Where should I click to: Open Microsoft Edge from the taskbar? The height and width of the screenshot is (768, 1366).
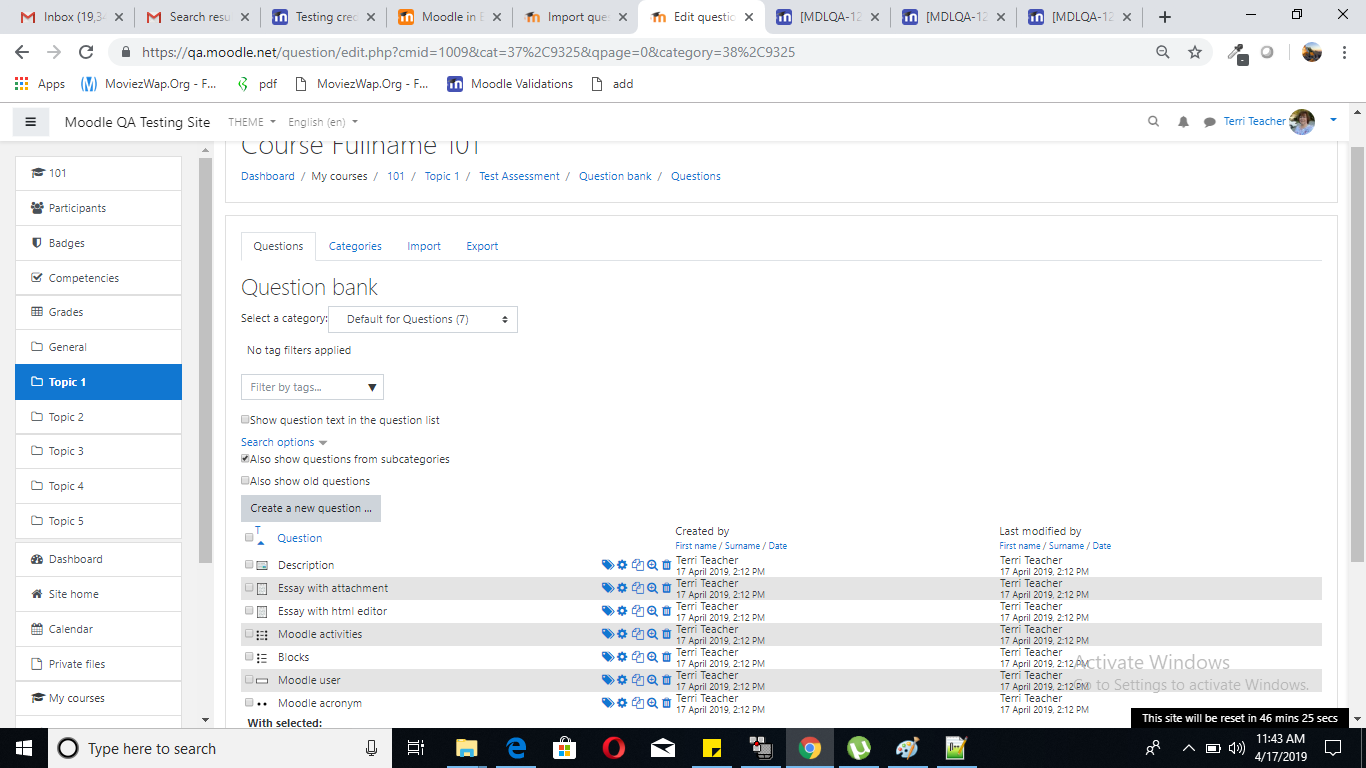[x=516, y=748]
